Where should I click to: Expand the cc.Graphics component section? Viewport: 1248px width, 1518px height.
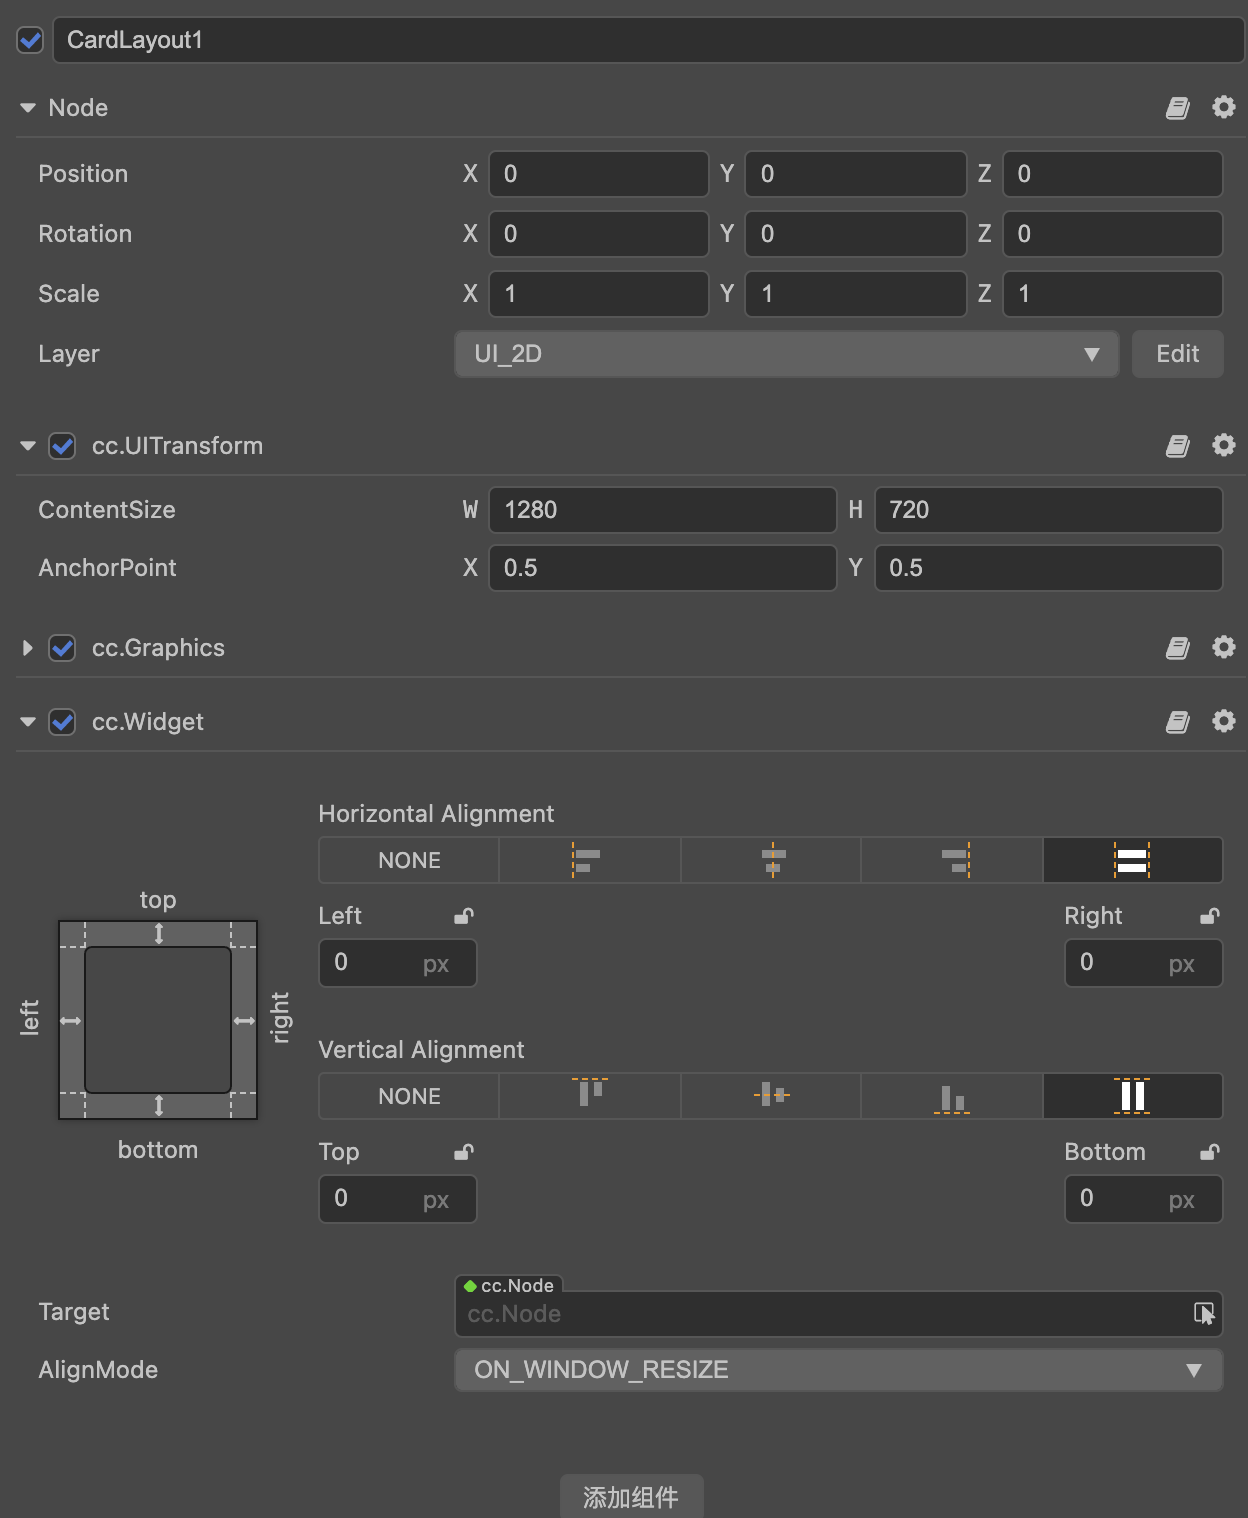click(x=28, y=648)
